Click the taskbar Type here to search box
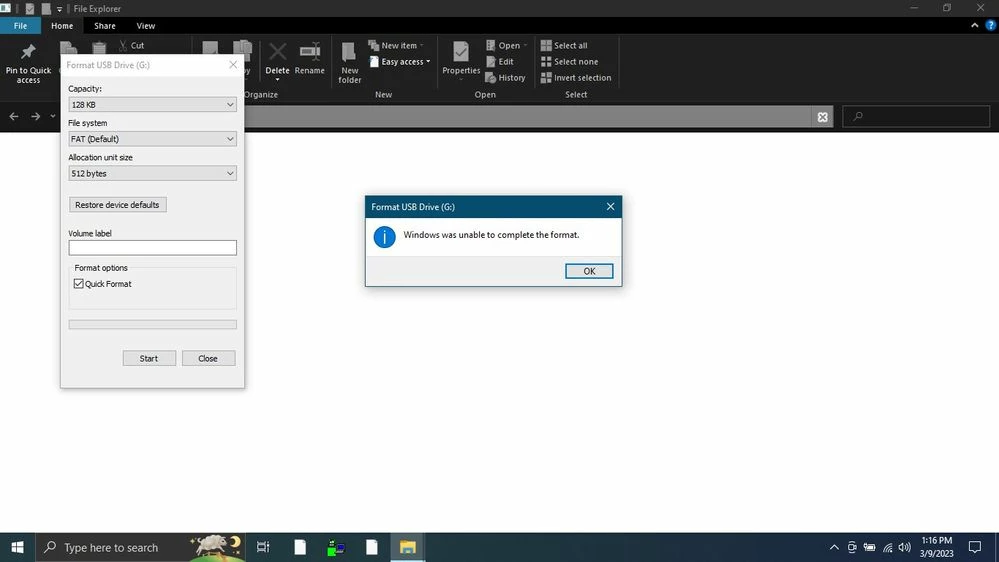Image resolution: width=999 pixels, height=562 pixels. coord(141,547)
